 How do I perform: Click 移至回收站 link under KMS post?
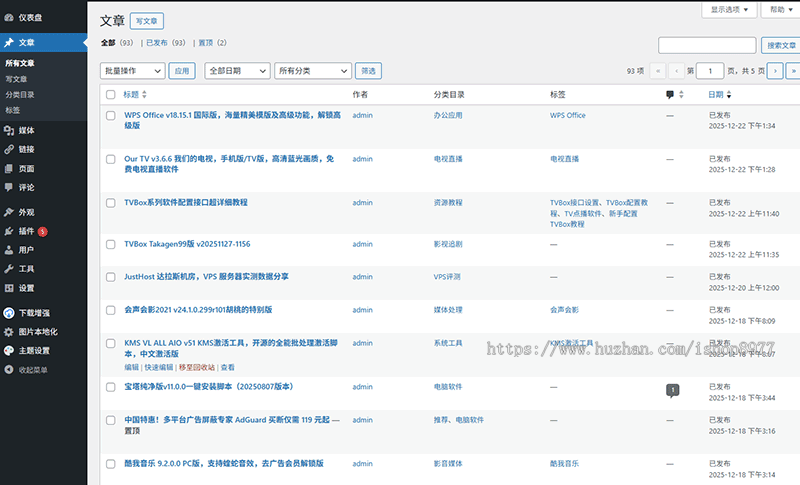coord(197,367)
